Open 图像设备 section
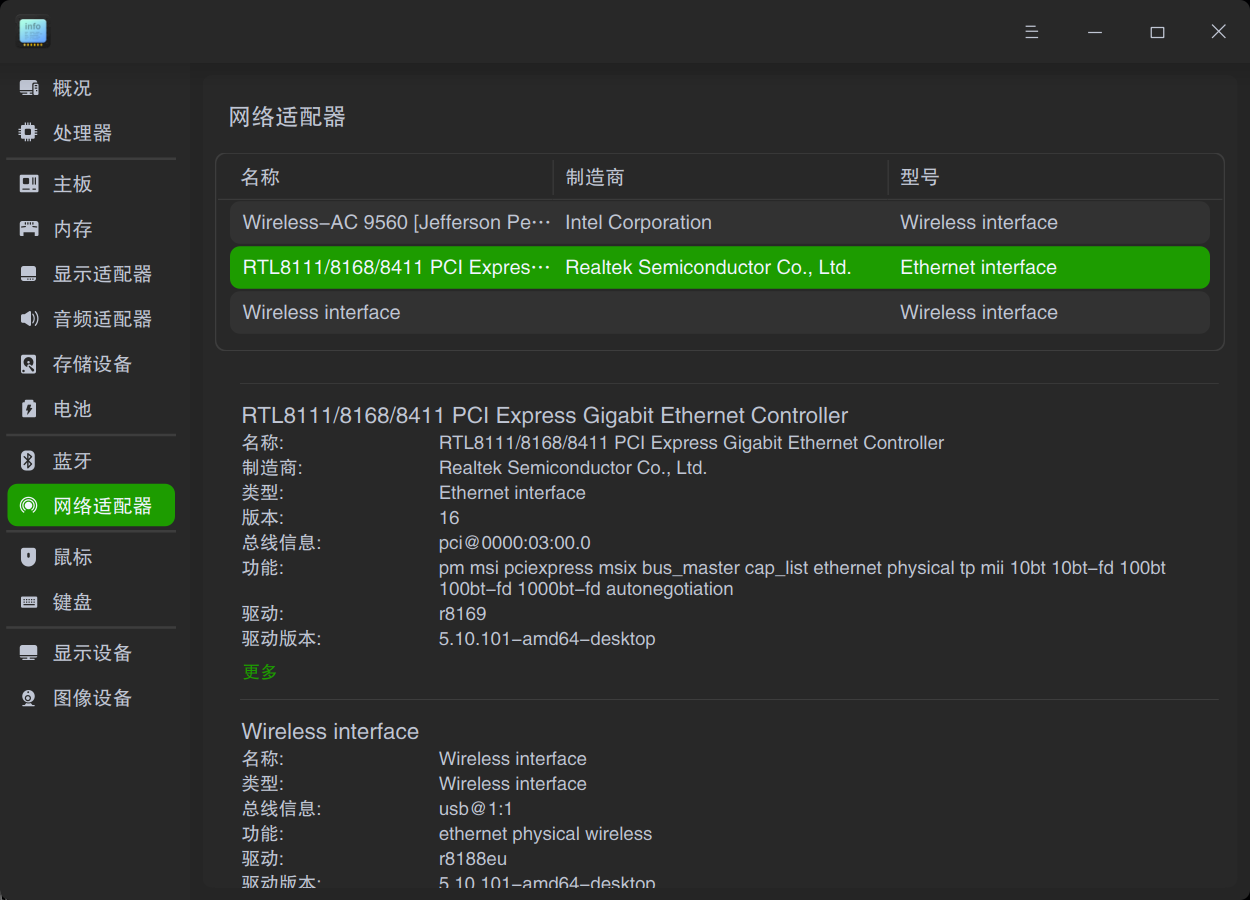 [91, 698]
